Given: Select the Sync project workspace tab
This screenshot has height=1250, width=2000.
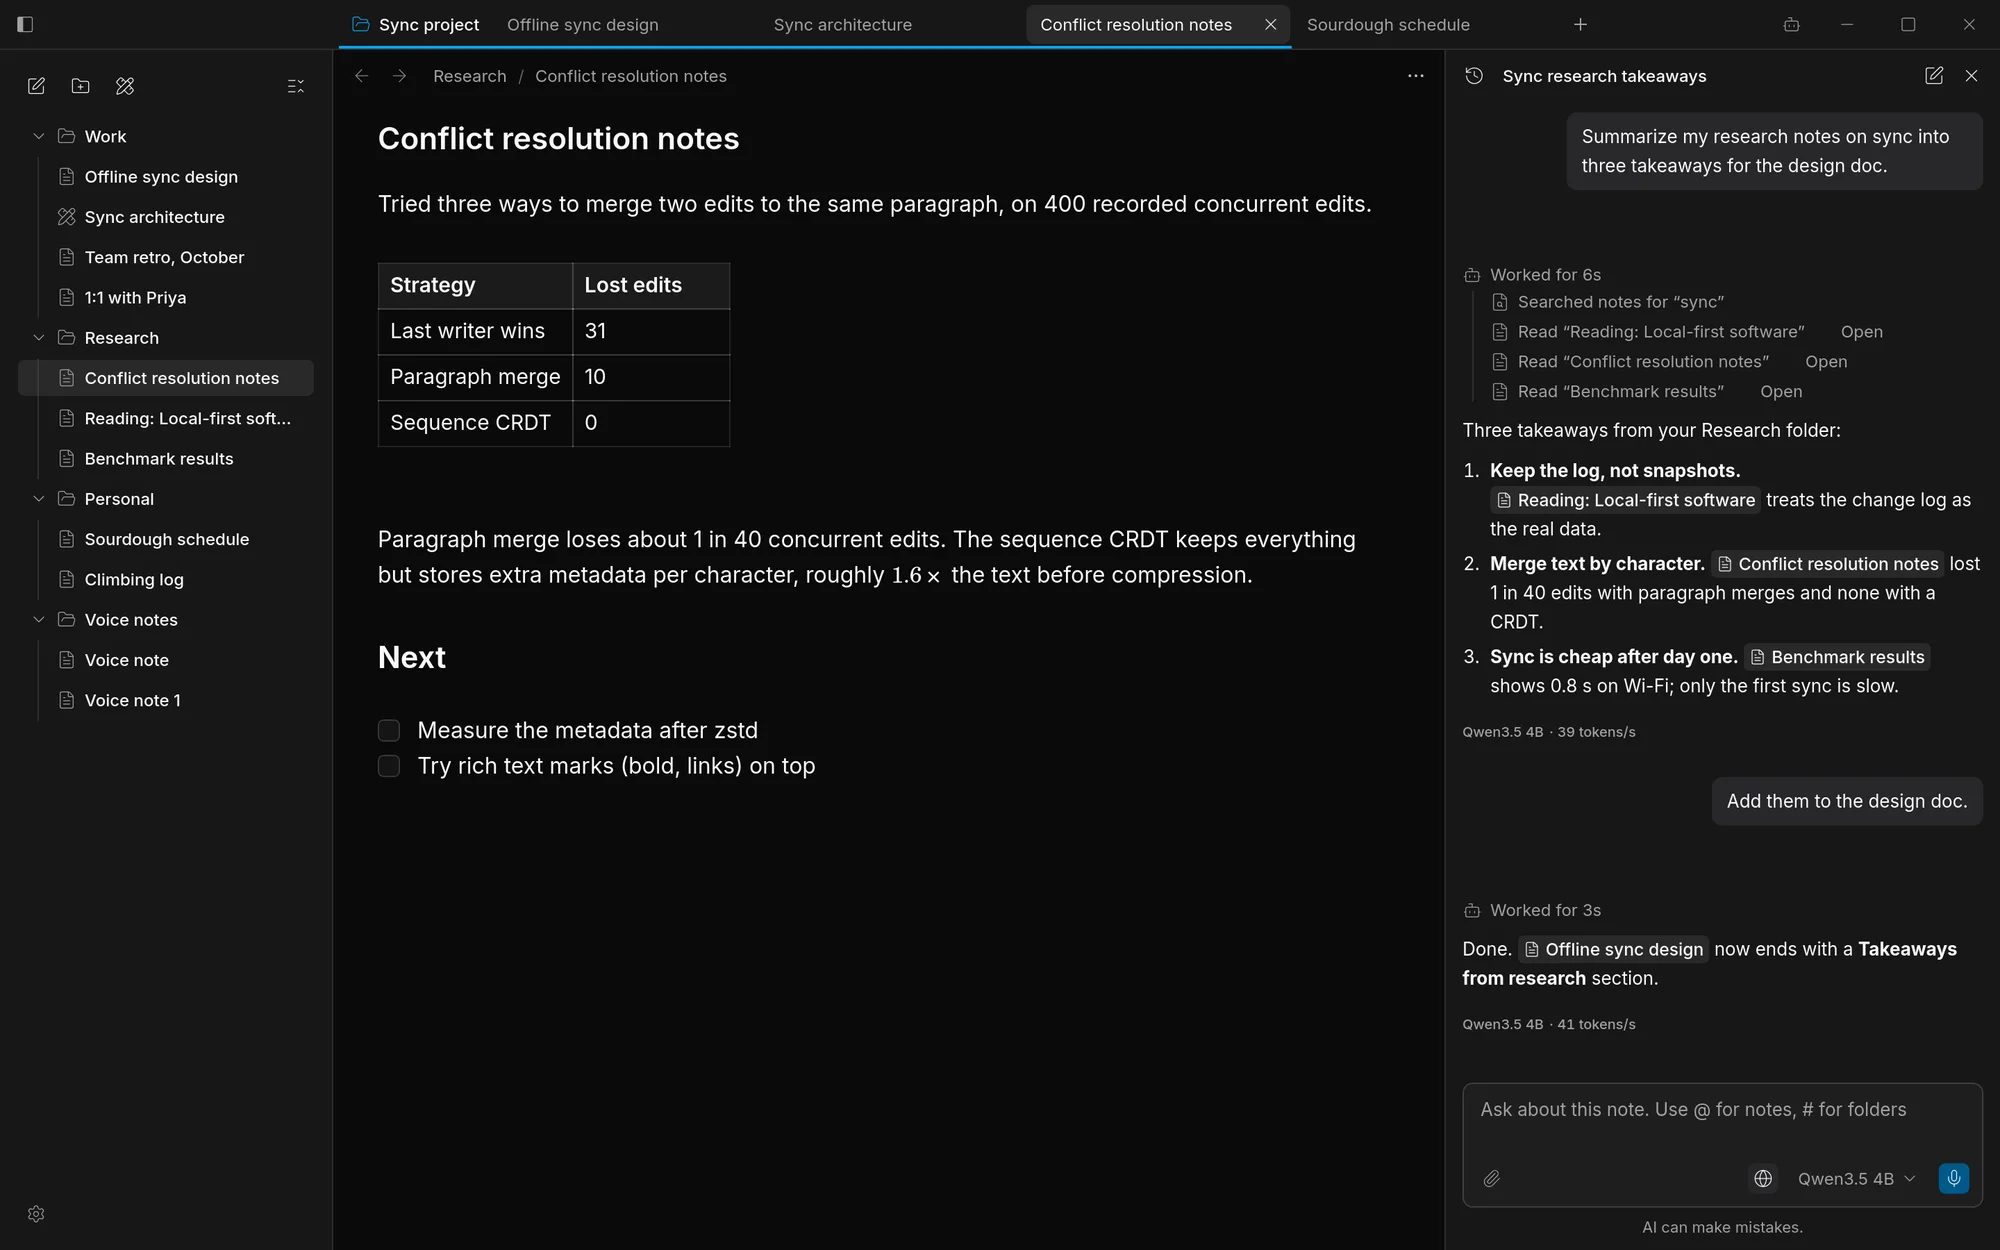Looking at the screenshot, I should pos(416,24).
